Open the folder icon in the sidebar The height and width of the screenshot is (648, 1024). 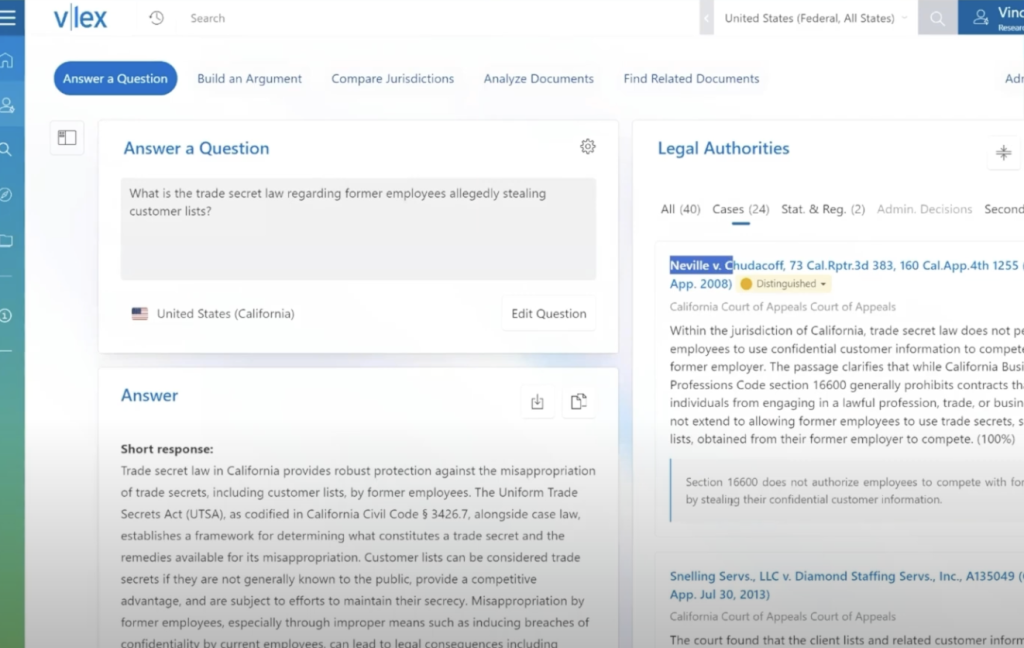tap(7, 241)
